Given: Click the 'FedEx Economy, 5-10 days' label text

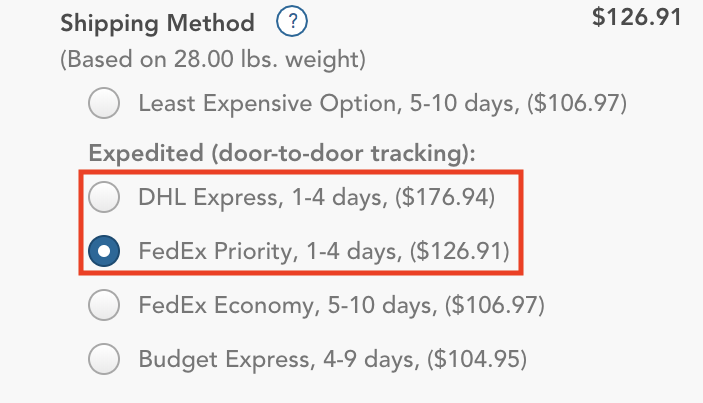Looking at the screenshot, I should 288,306.
